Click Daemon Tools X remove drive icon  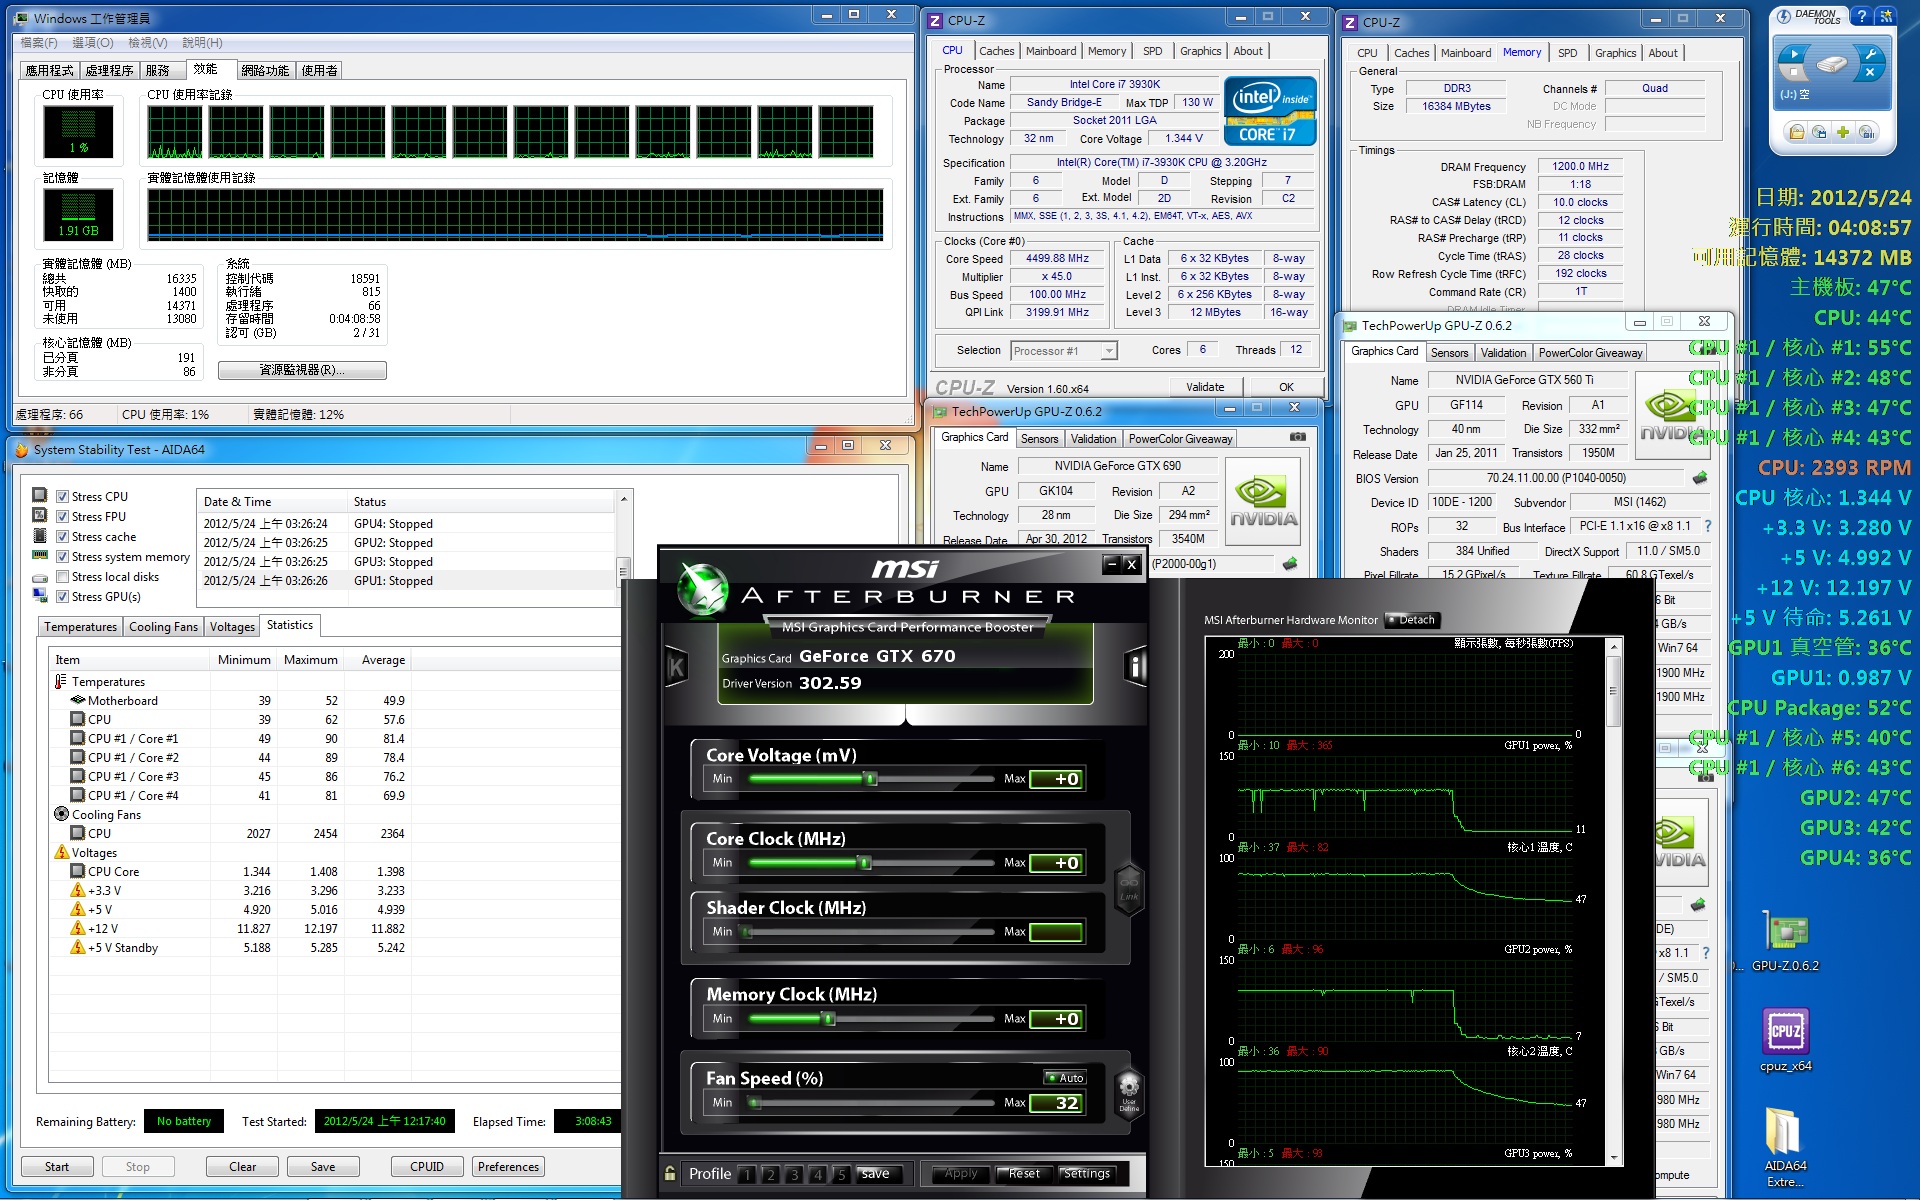click(1870, 73)
